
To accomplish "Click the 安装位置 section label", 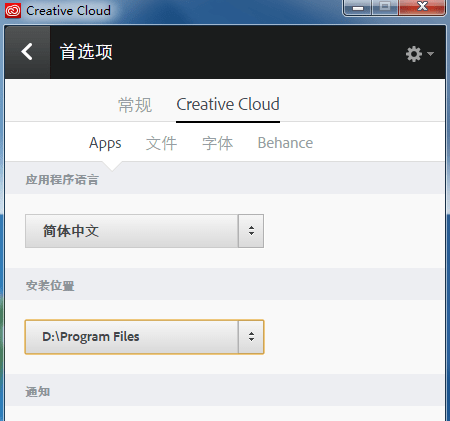I will pos(50,286).
